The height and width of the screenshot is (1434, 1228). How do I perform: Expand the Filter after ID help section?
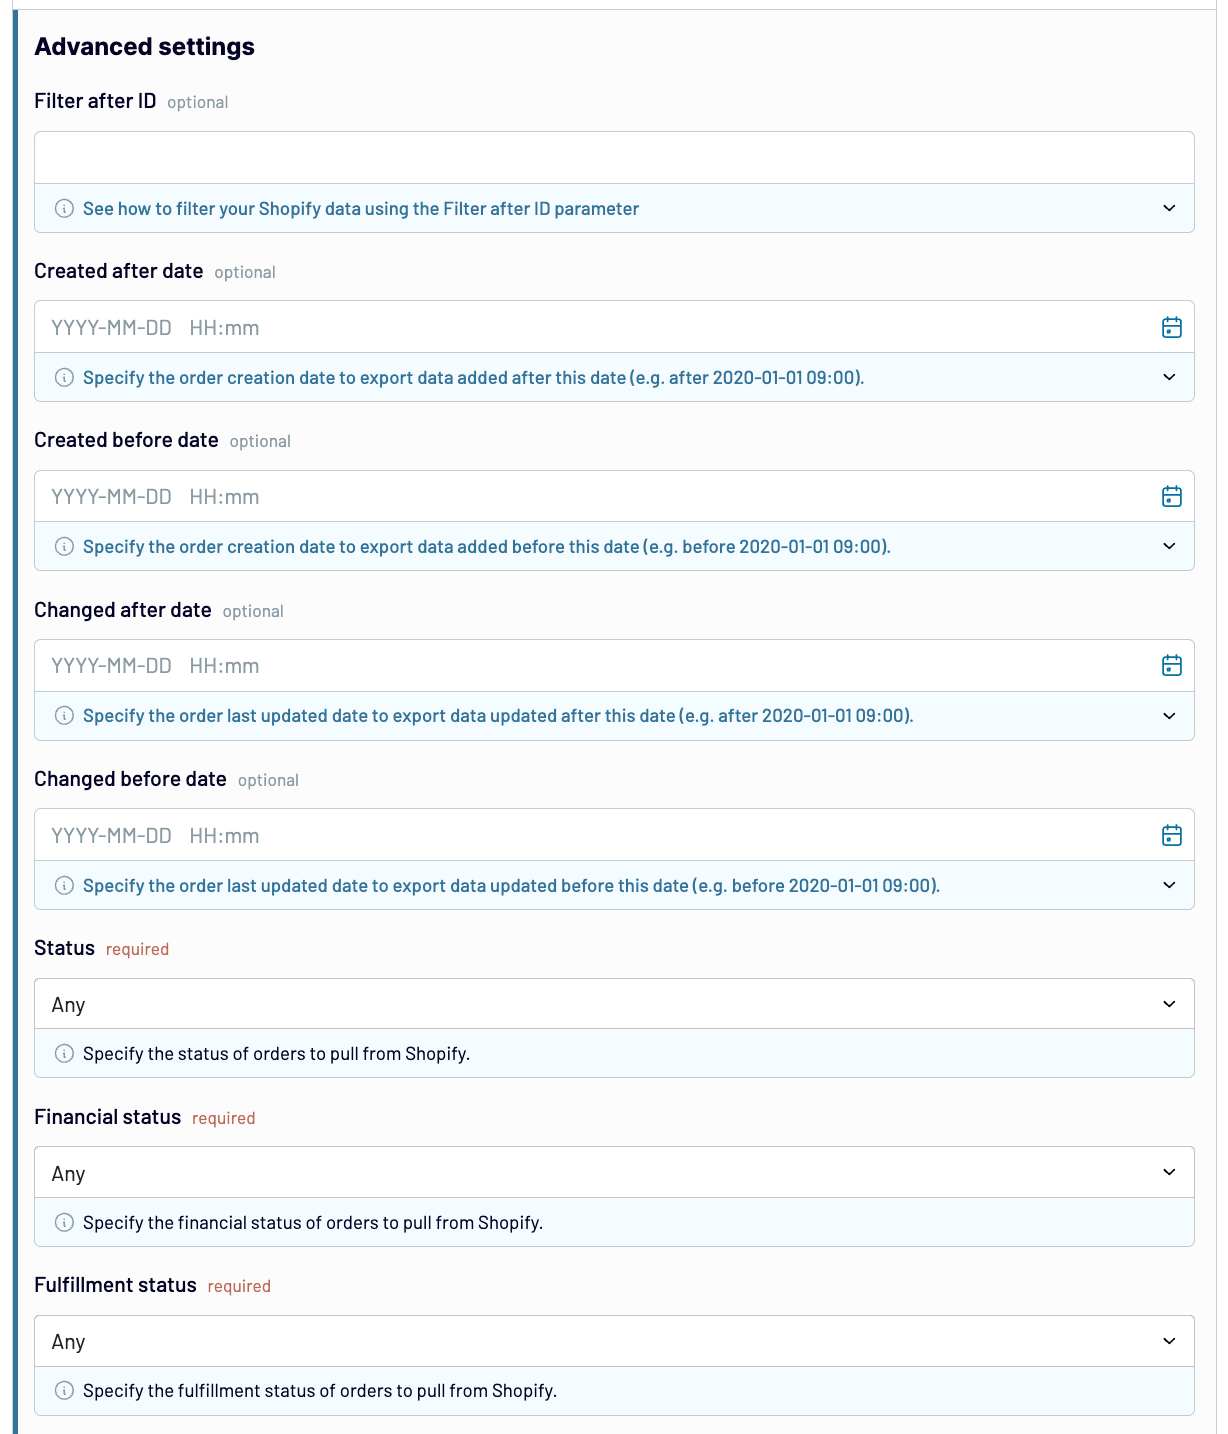1169,209
